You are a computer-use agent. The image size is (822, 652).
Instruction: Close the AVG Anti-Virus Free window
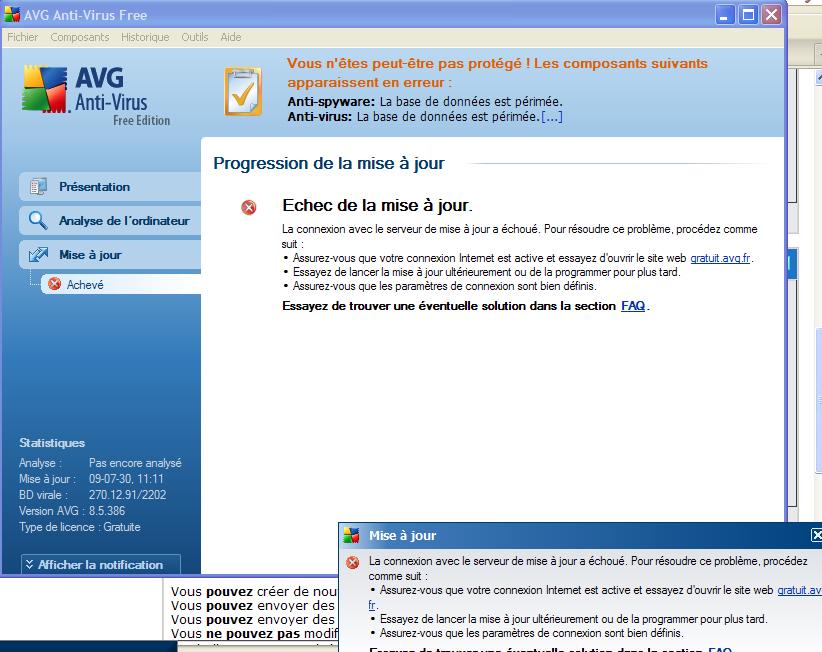[x=772, y=15]
